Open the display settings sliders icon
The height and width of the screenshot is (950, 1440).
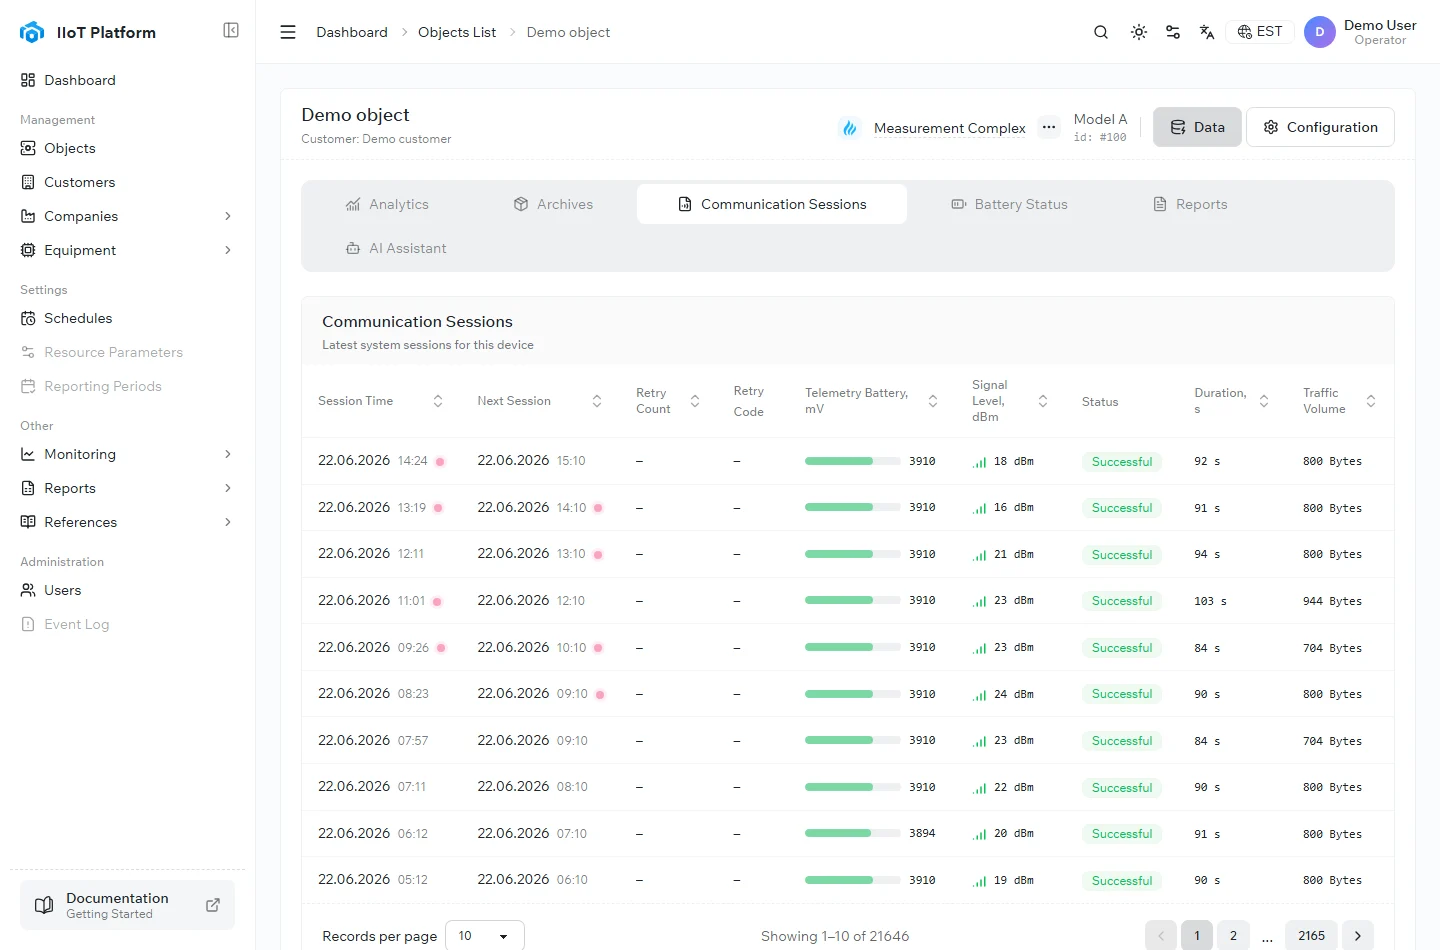pyautogui.click(x=1173, y=32)
